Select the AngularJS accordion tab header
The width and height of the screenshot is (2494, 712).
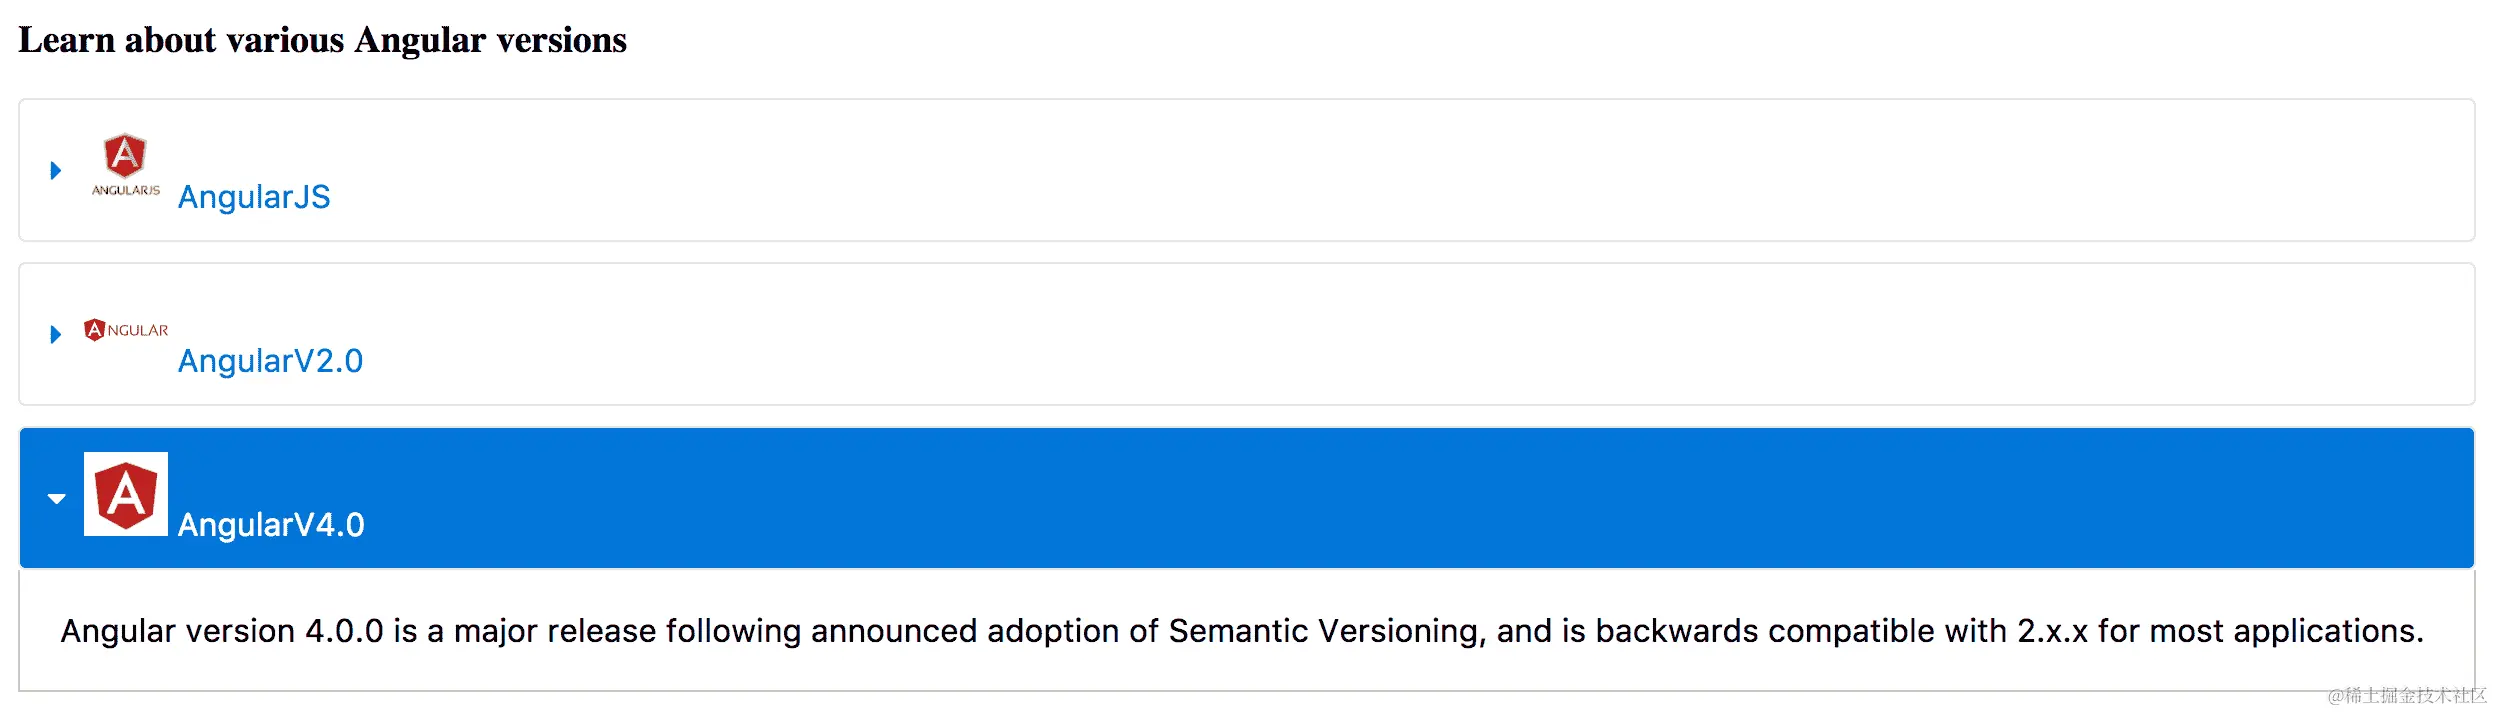click(1300, 170)
